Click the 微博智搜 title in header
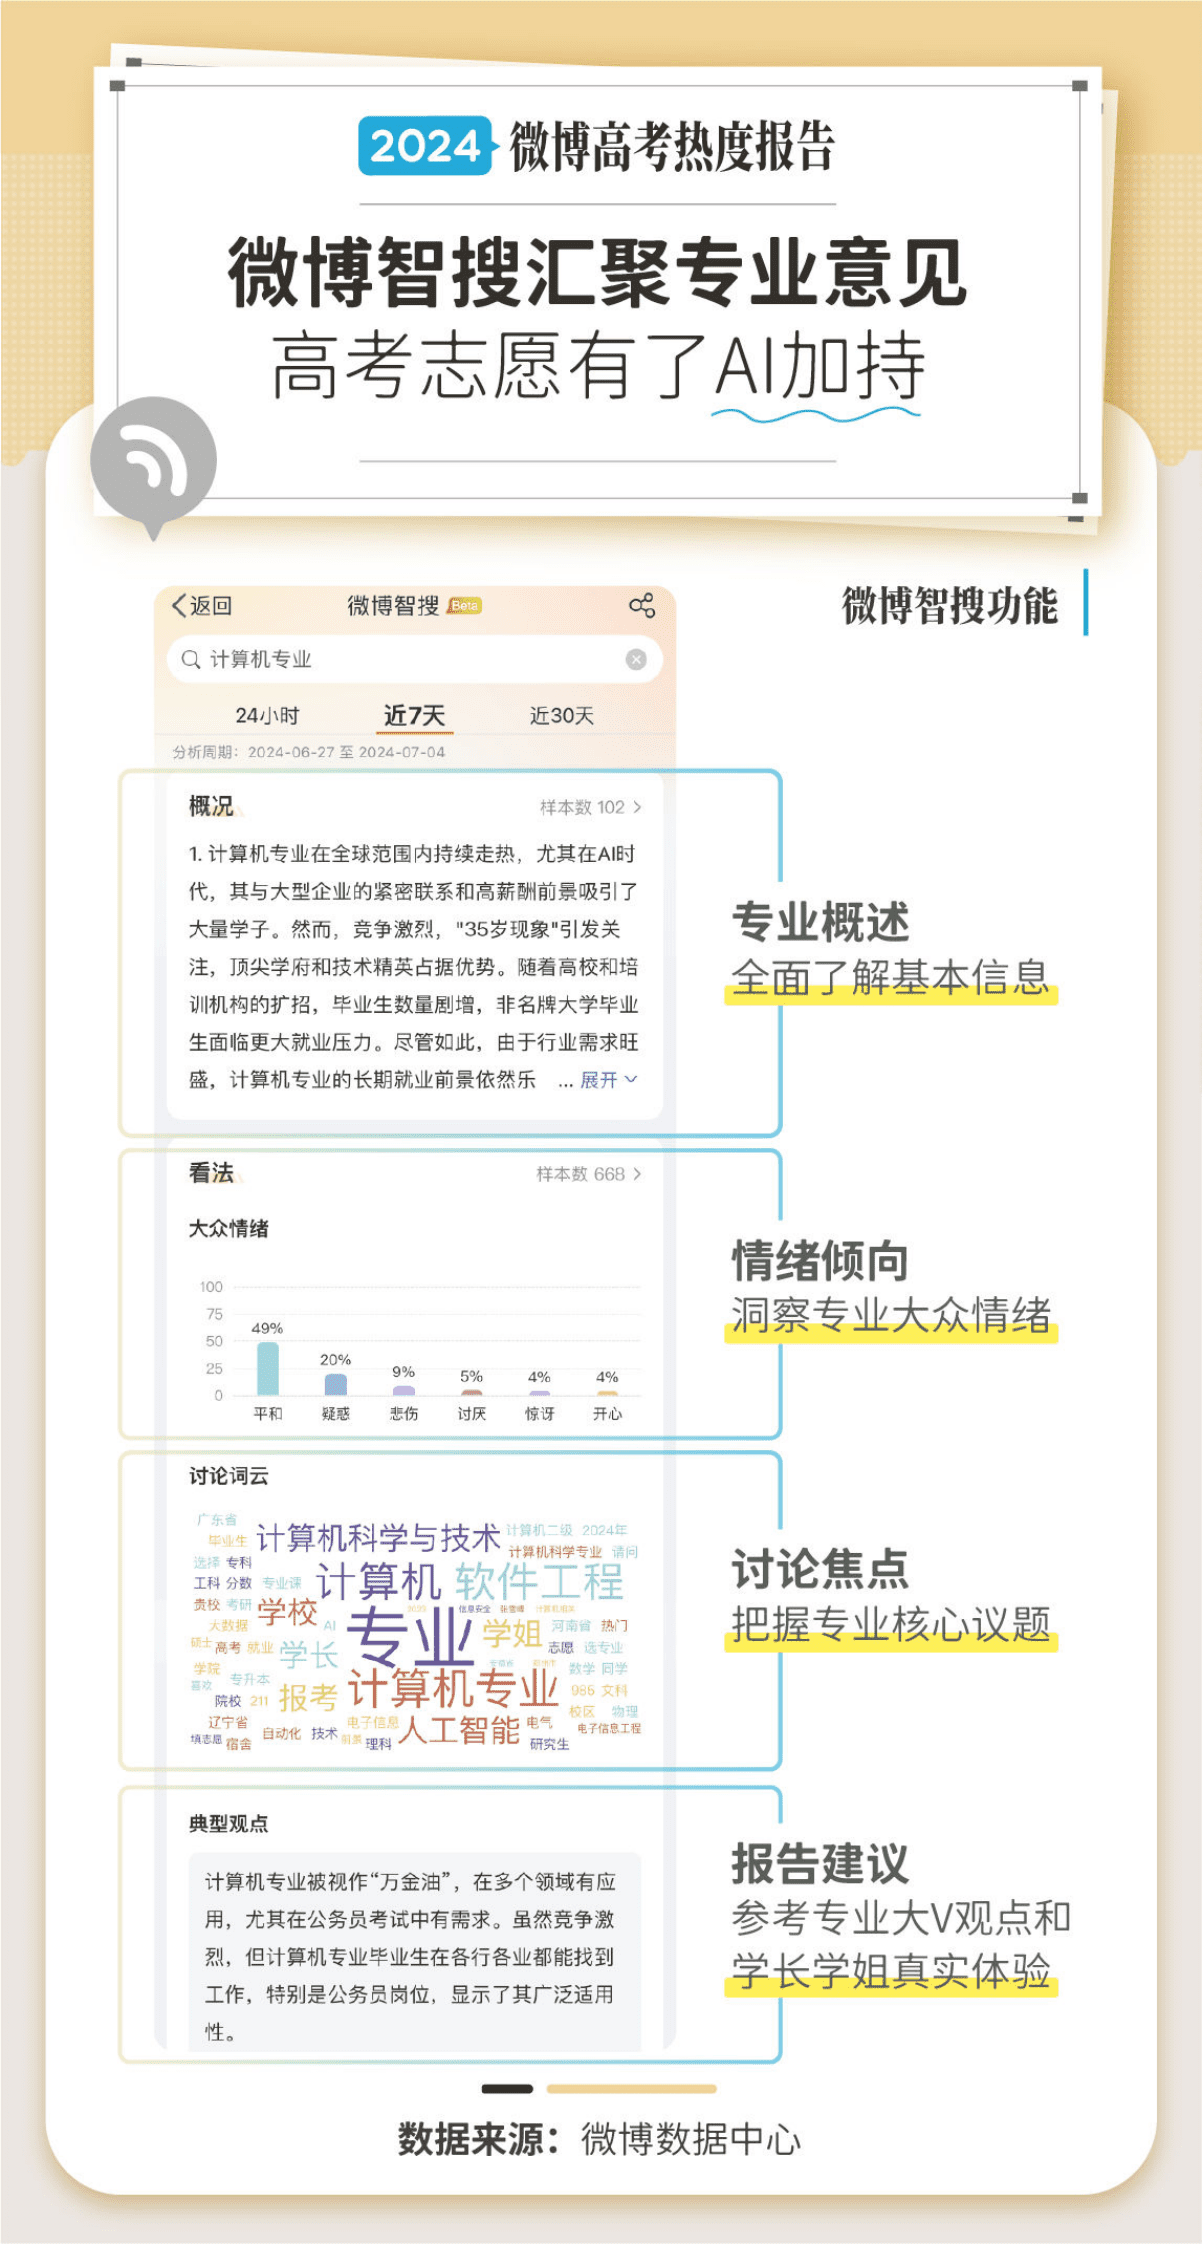 point(393,605)
